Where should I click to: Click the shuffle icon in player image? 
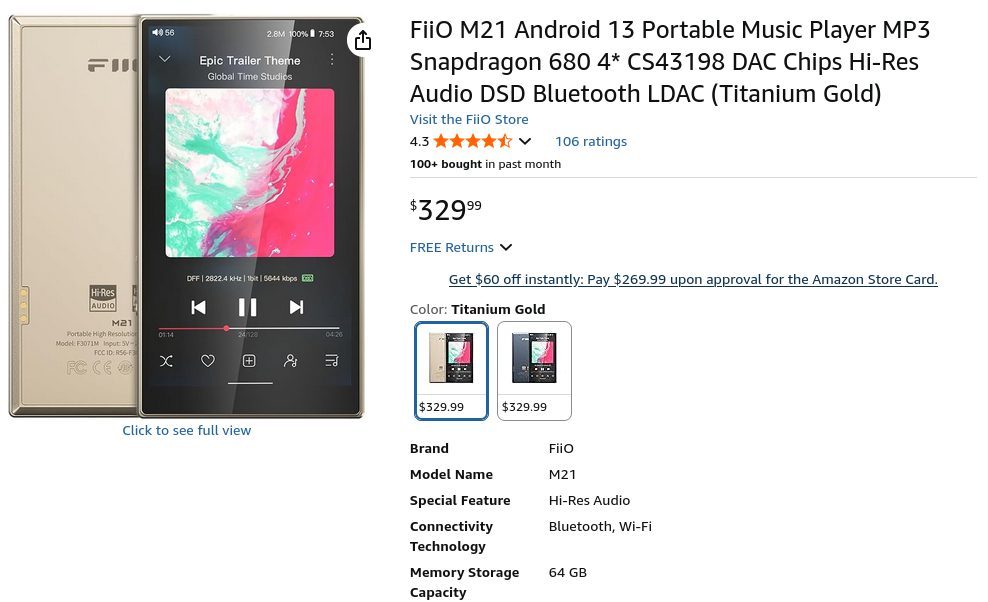point(166,361)
